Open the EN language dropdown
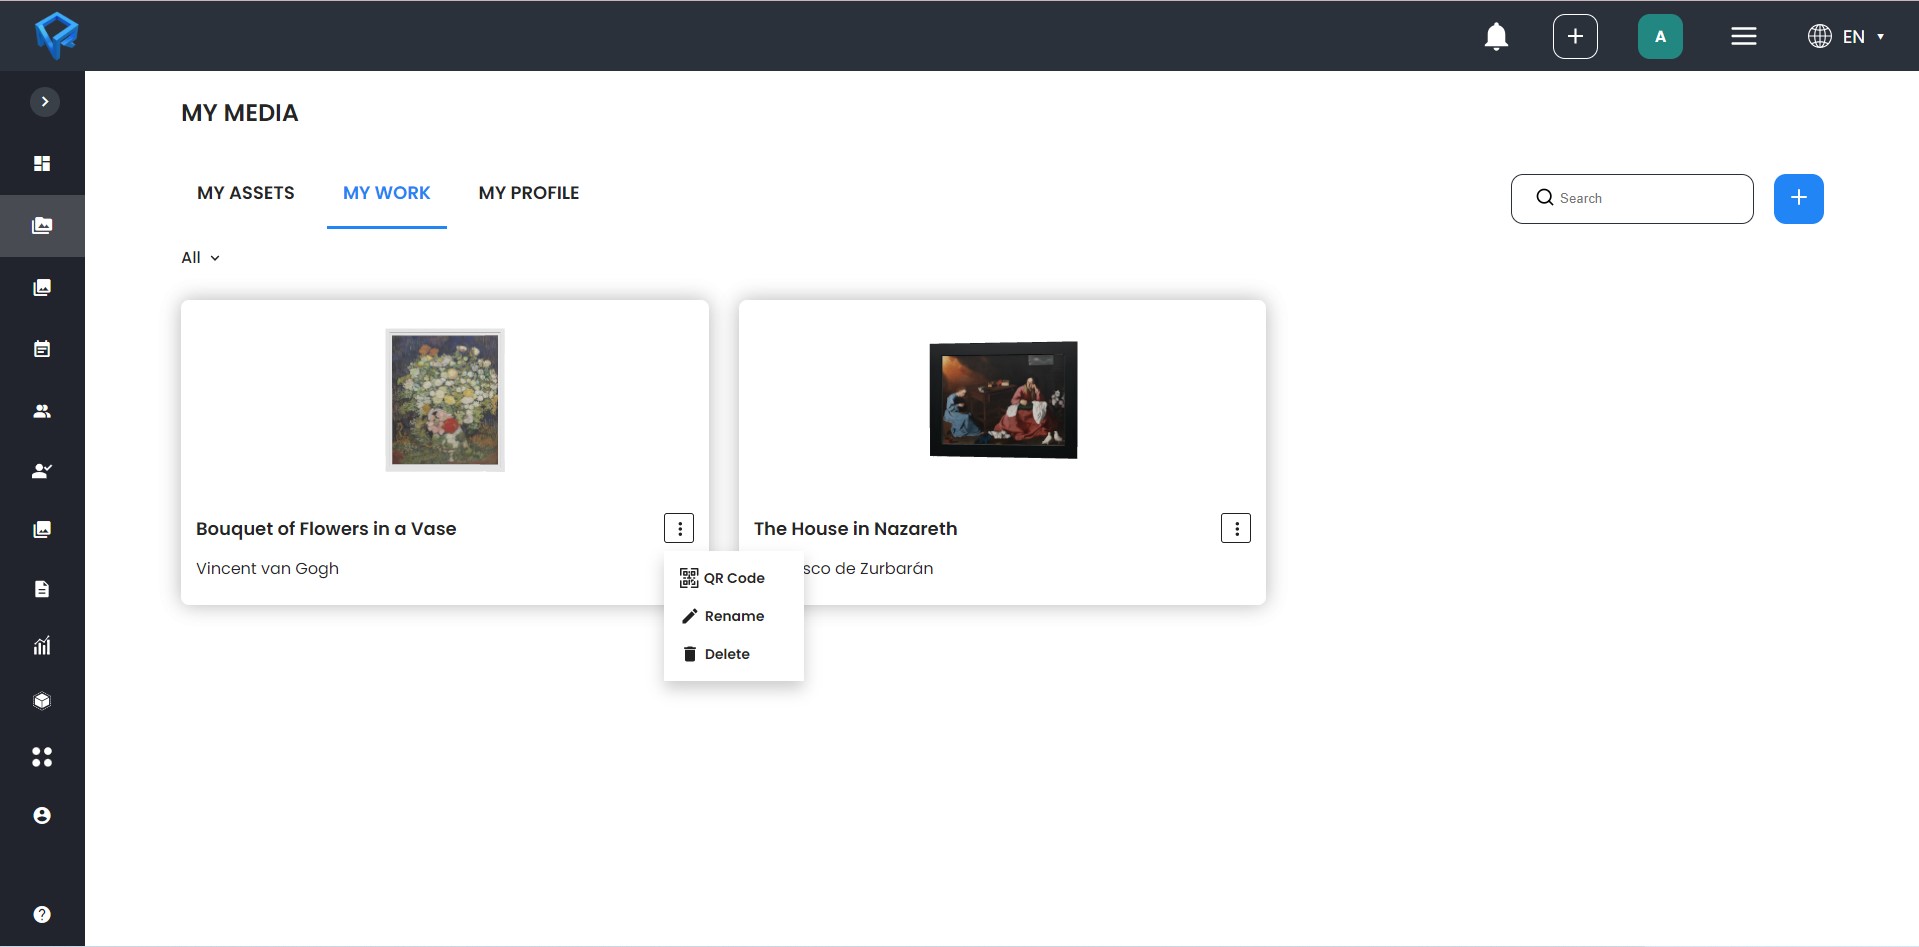Image resolution: width=1919 pixels, height=947 pixels. (x=1846, y=37)
